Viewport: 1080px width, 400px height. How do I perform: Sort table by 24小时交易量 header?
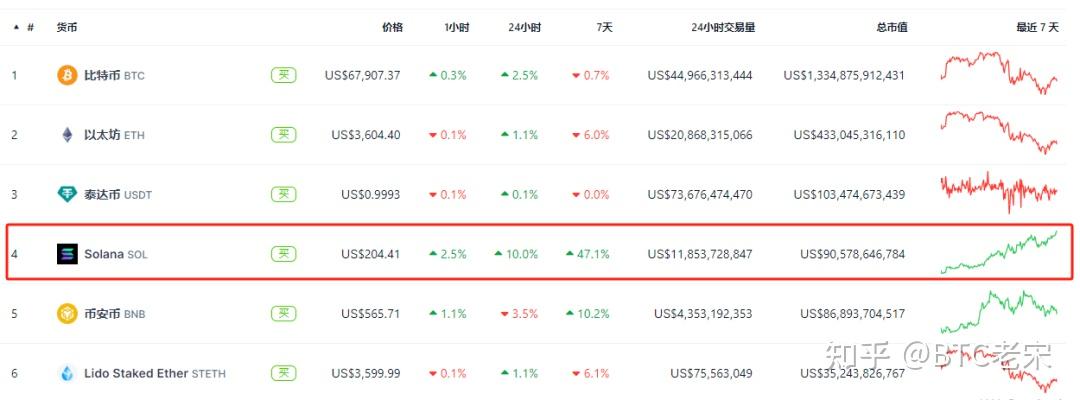(723, 27)
